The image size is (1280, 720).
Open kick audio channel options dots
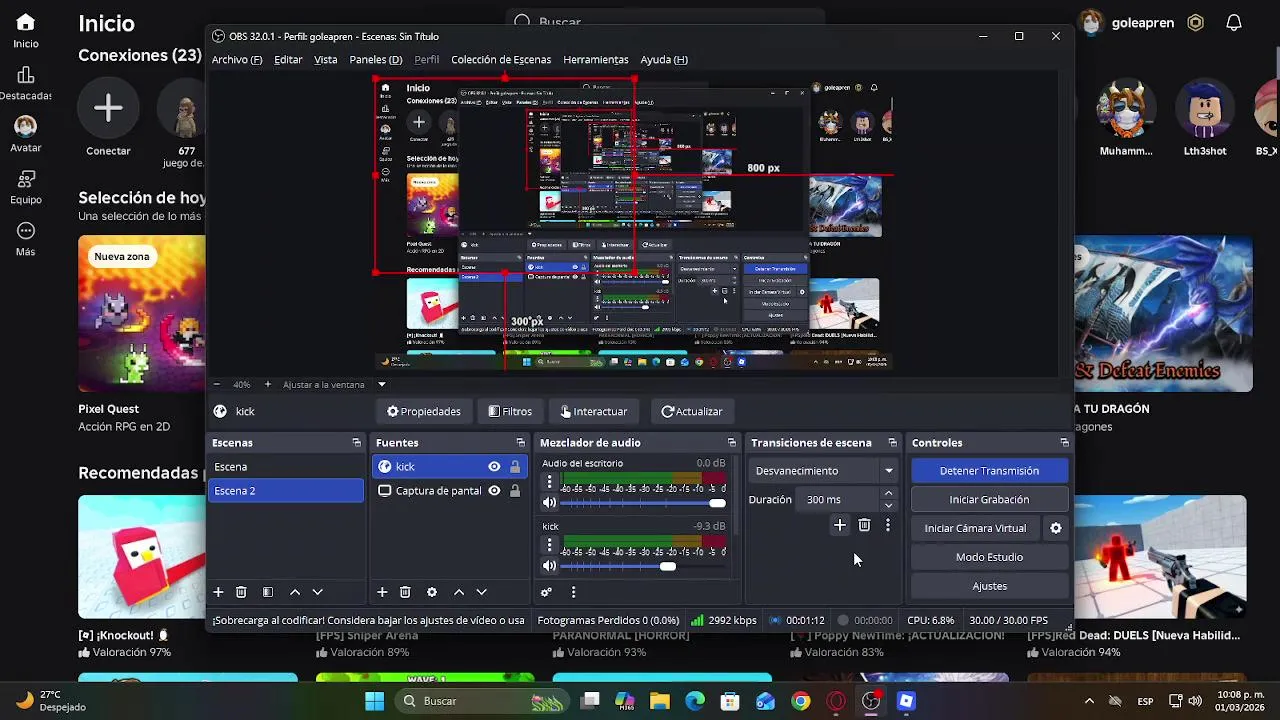pyautogui.click(x=549, y=545)
